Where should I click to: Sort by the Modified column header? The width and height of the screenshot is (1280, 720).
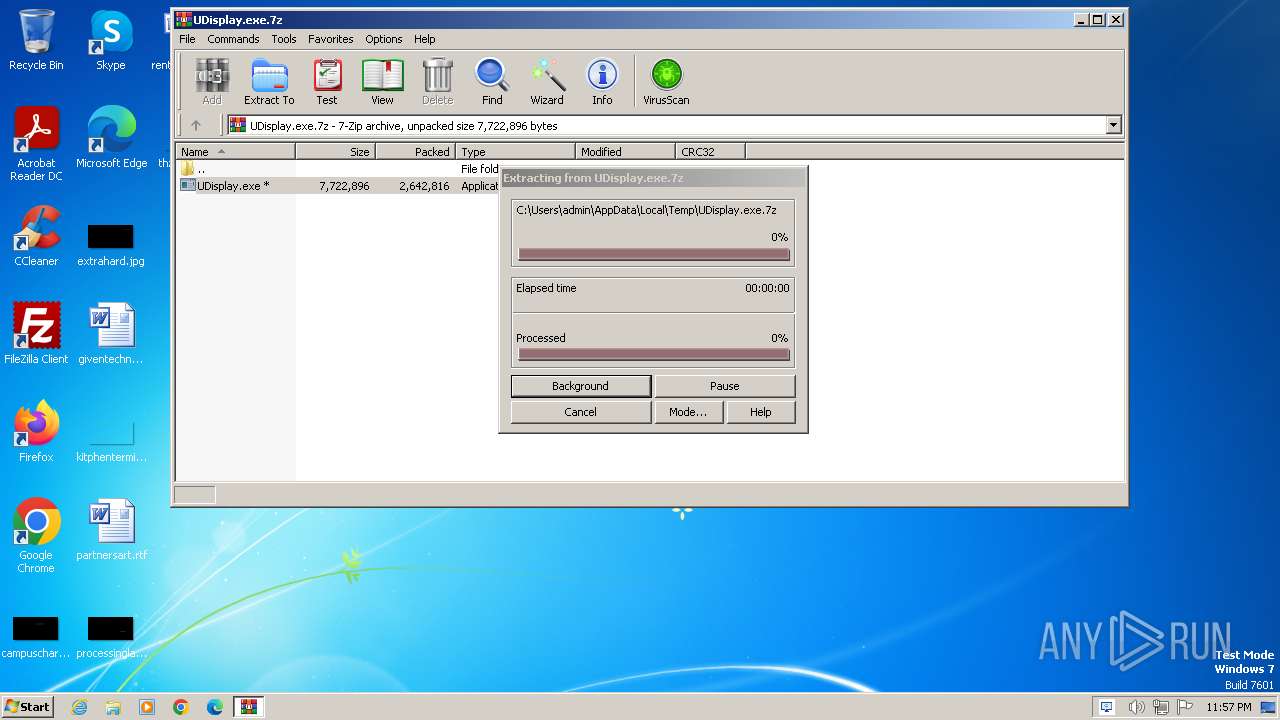(625, 152)
